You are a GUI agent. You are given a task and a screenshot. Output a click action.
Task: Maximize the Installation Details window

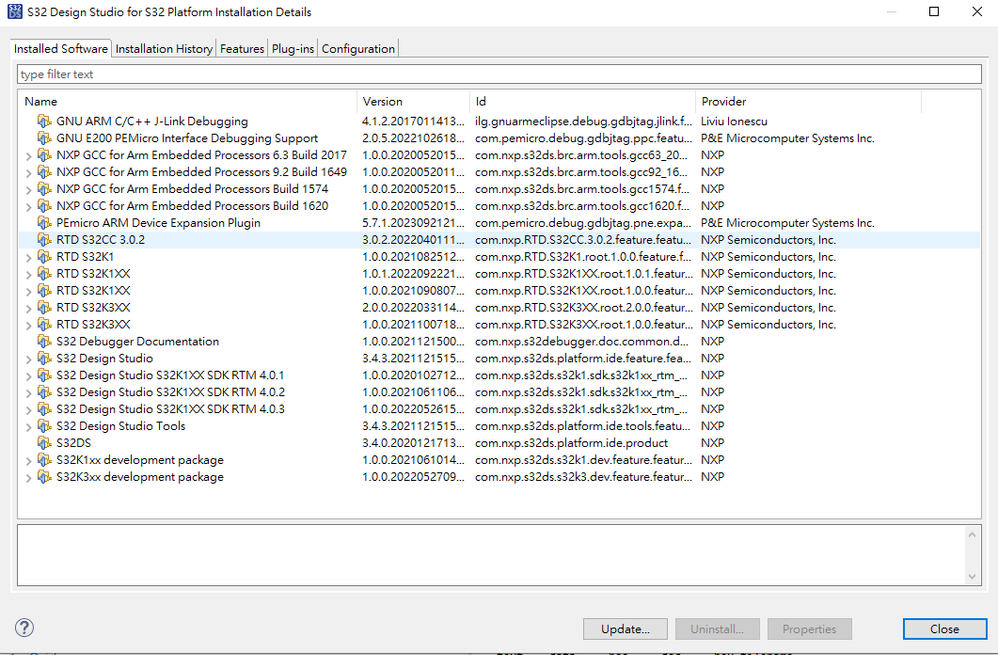pyautogui.click(x=934, y=11)
